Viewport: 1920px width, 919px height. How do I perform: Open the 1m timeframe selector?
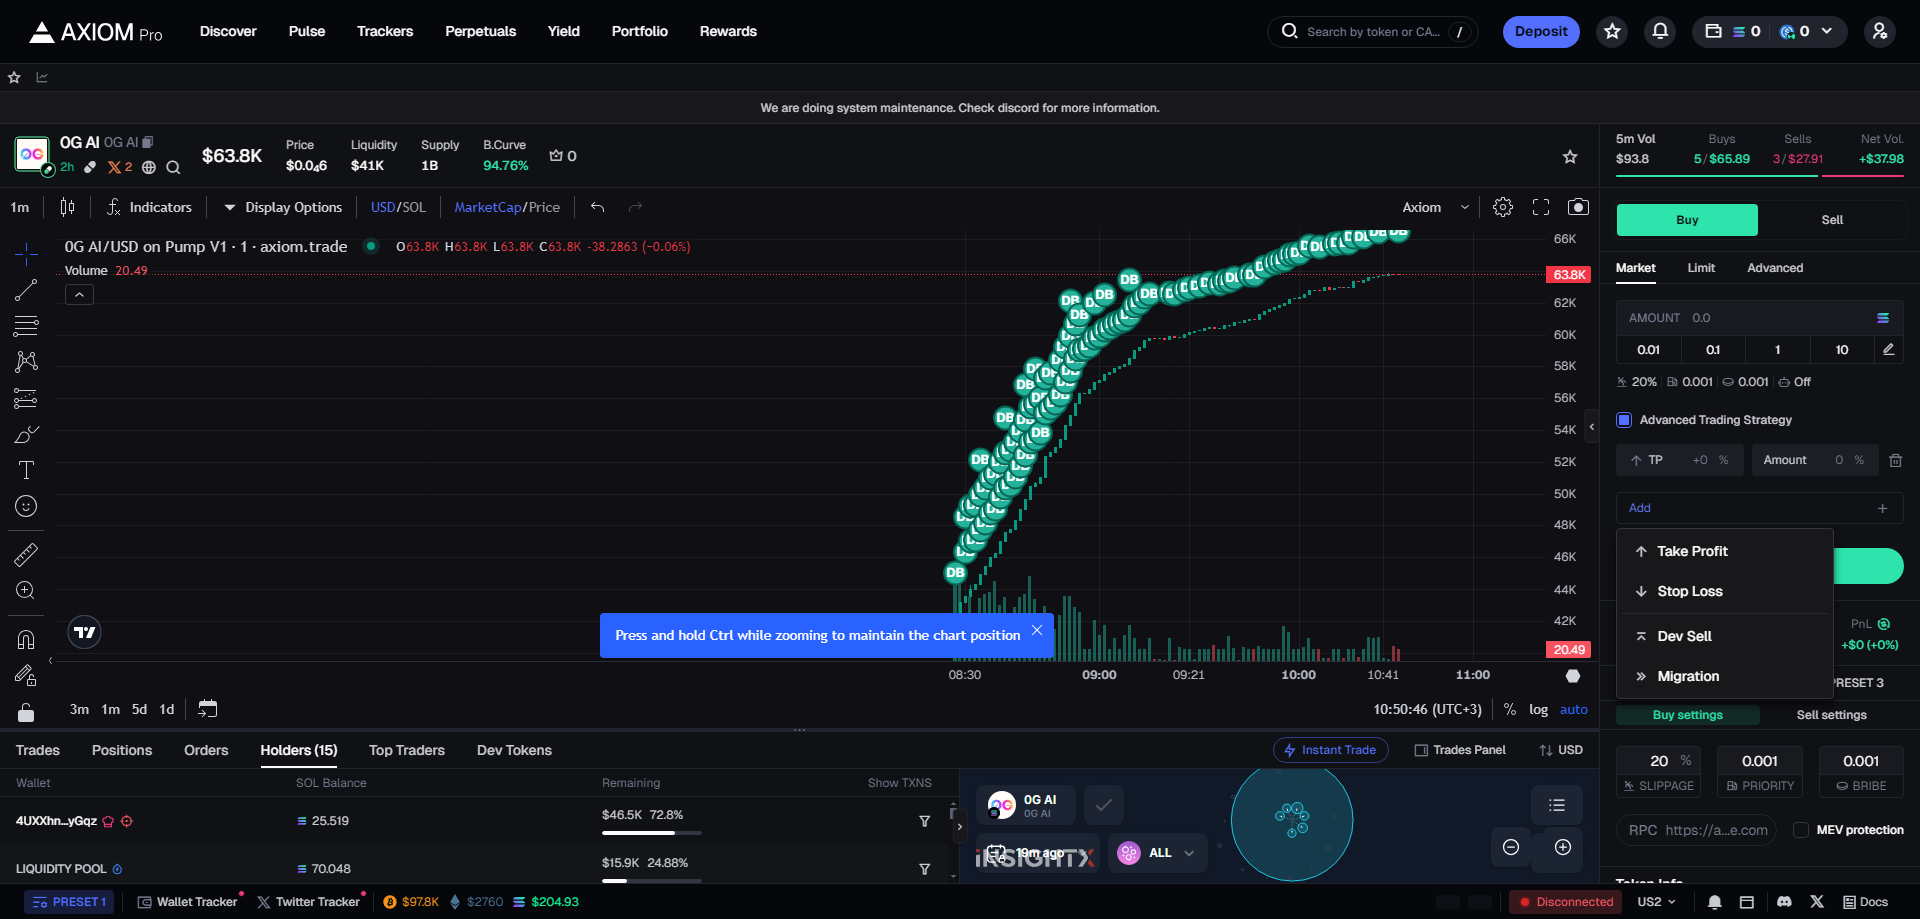click(x=20, y=207)
